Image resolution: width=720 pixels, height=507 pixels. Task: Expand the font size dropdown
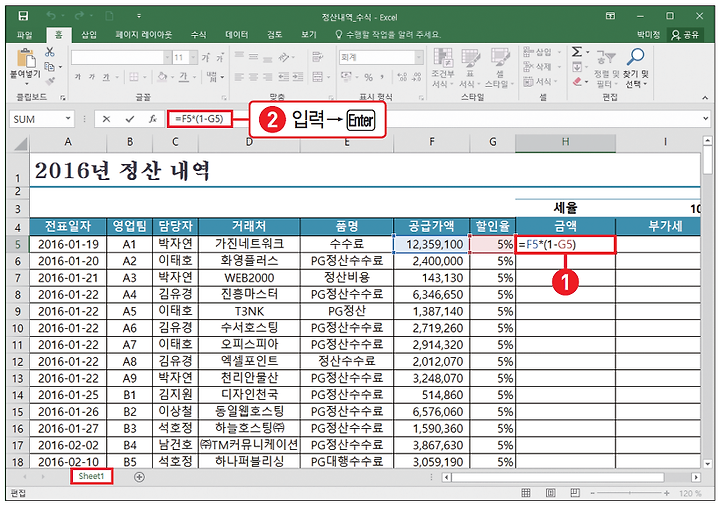[x=194, y=57]
